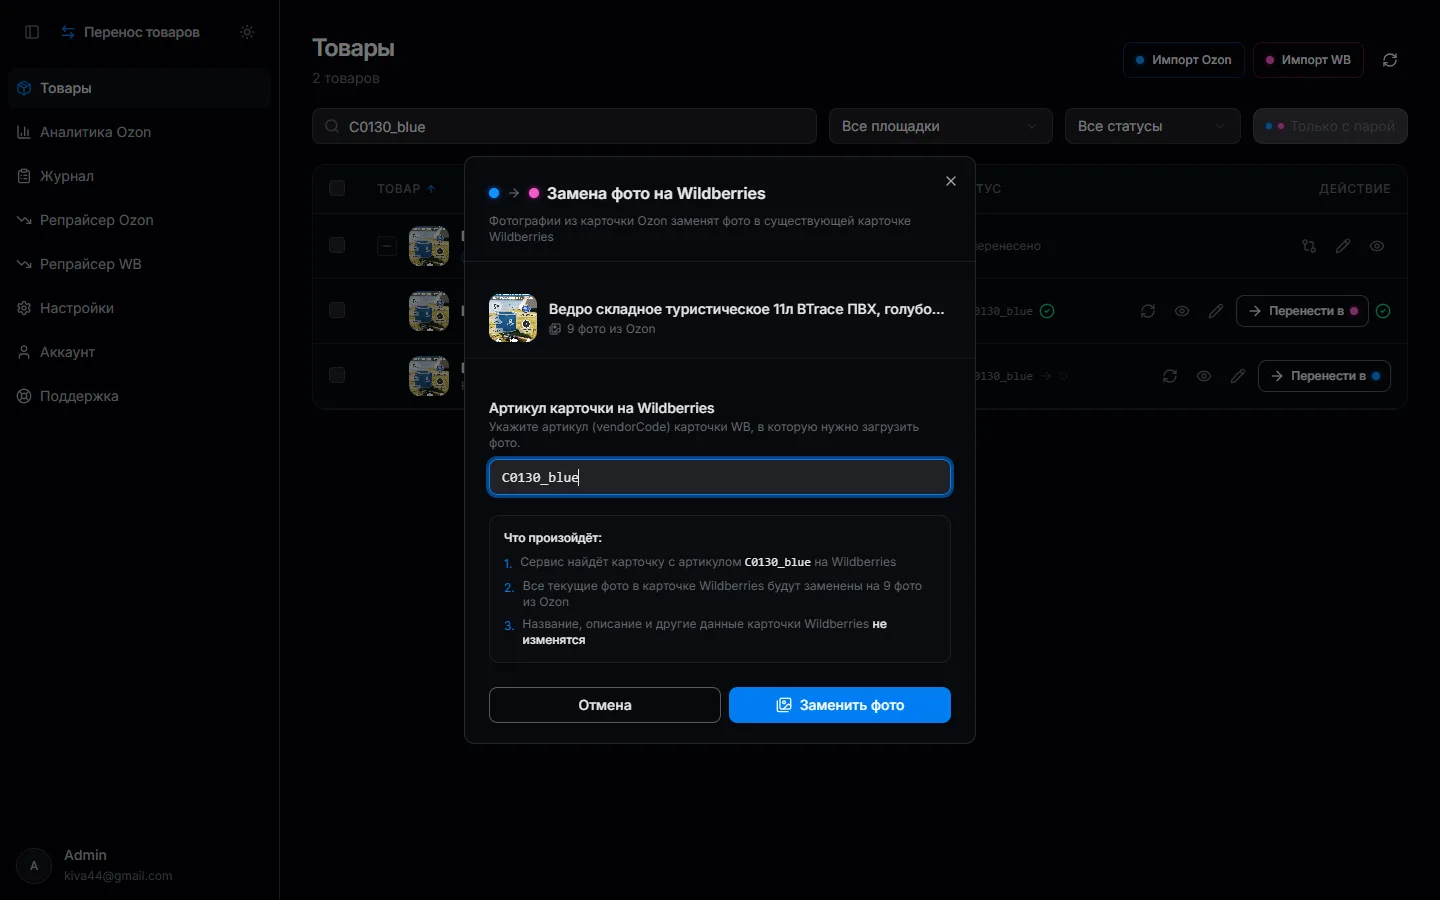
Task: Click the Импорт Ozon button
Action: (x=1184, y=60)
